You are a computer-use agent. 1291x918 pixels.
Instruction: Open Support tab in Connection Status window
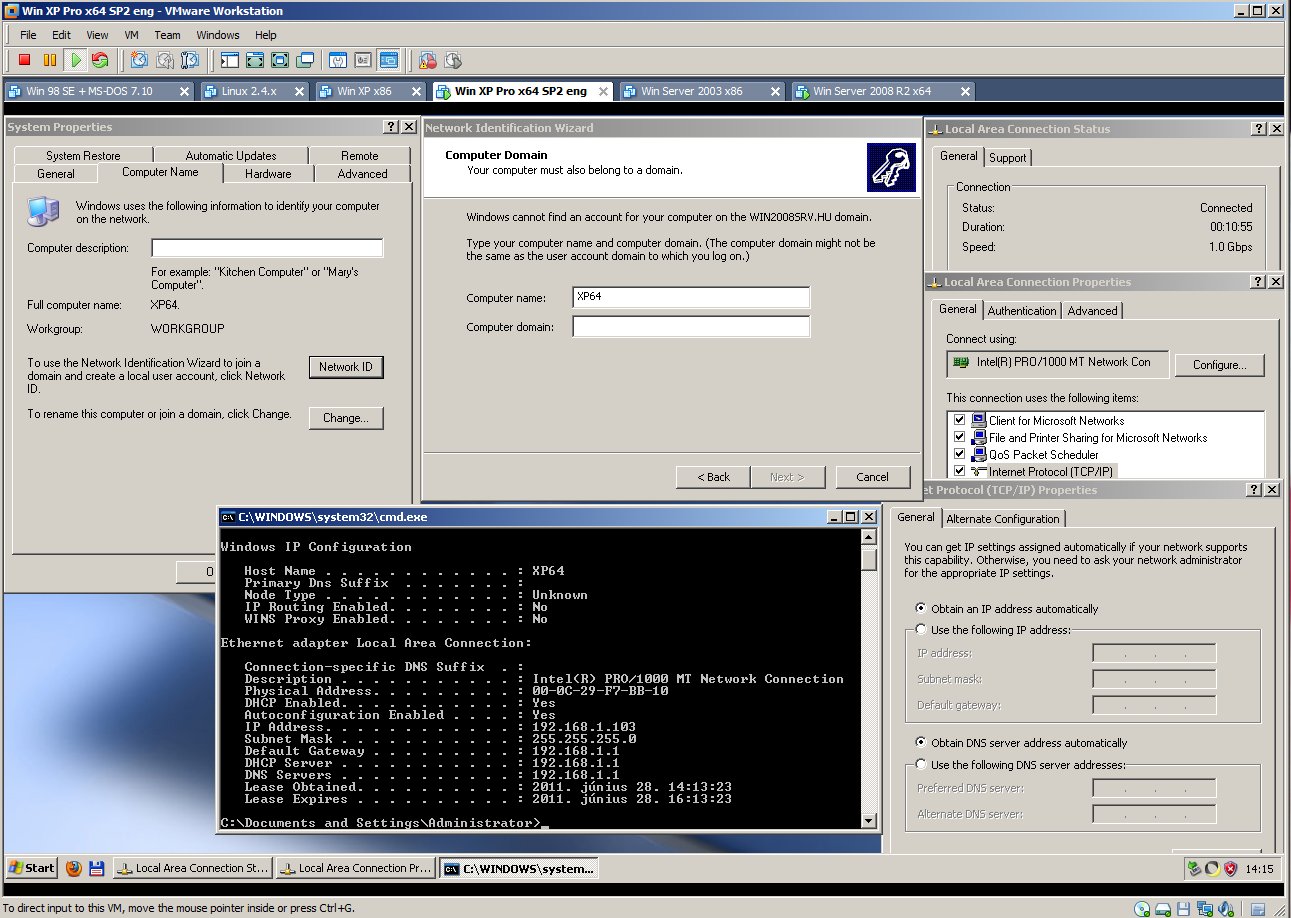click(x=1007, y=158)
